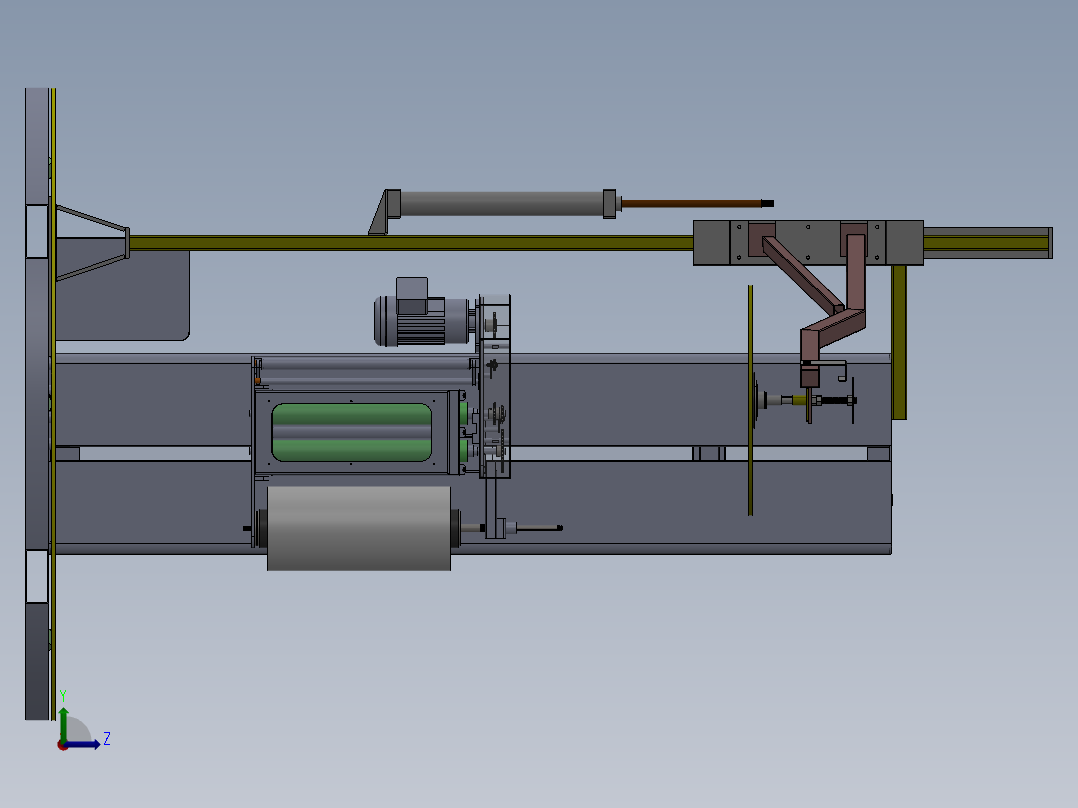
Task: Select the electric motor body with cooling fins
Action: [421, 320]
